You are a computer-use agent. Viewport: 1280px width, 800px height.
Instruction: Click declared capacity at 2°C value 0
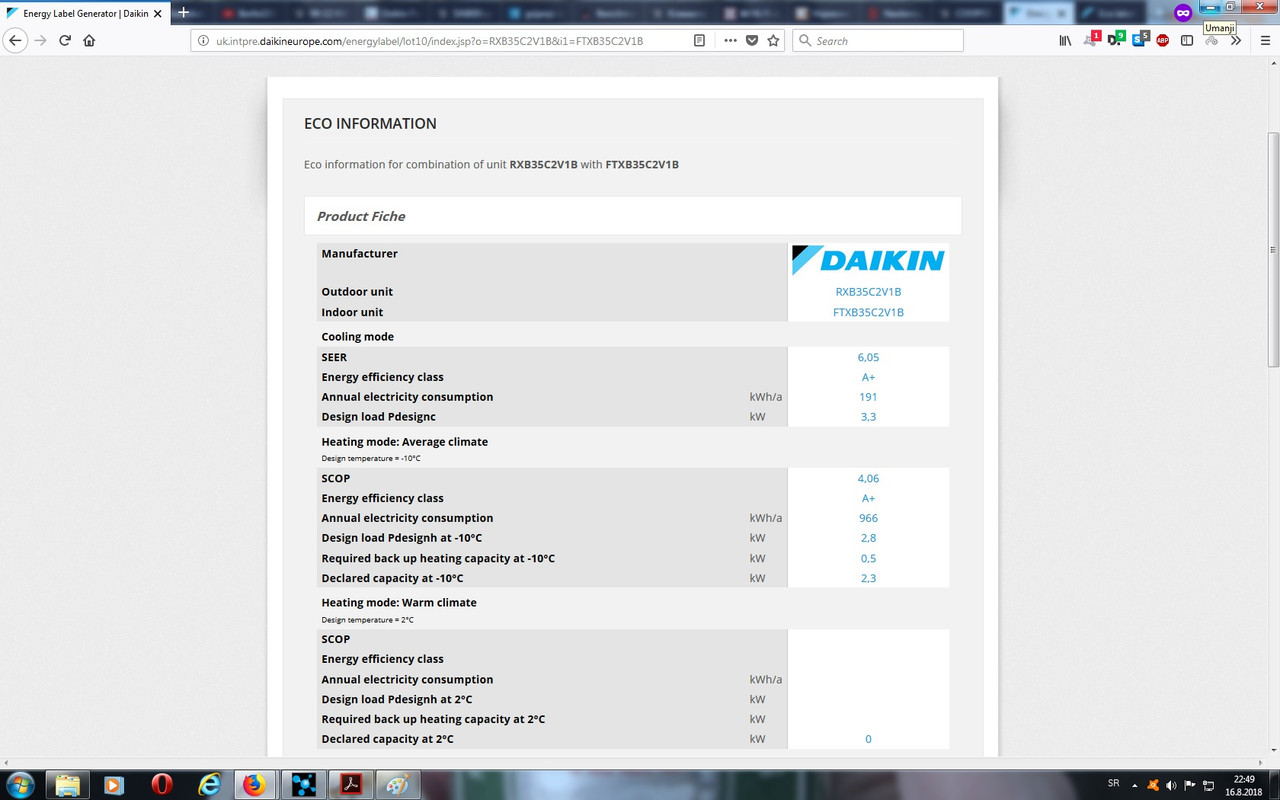(x=868, y=739)
